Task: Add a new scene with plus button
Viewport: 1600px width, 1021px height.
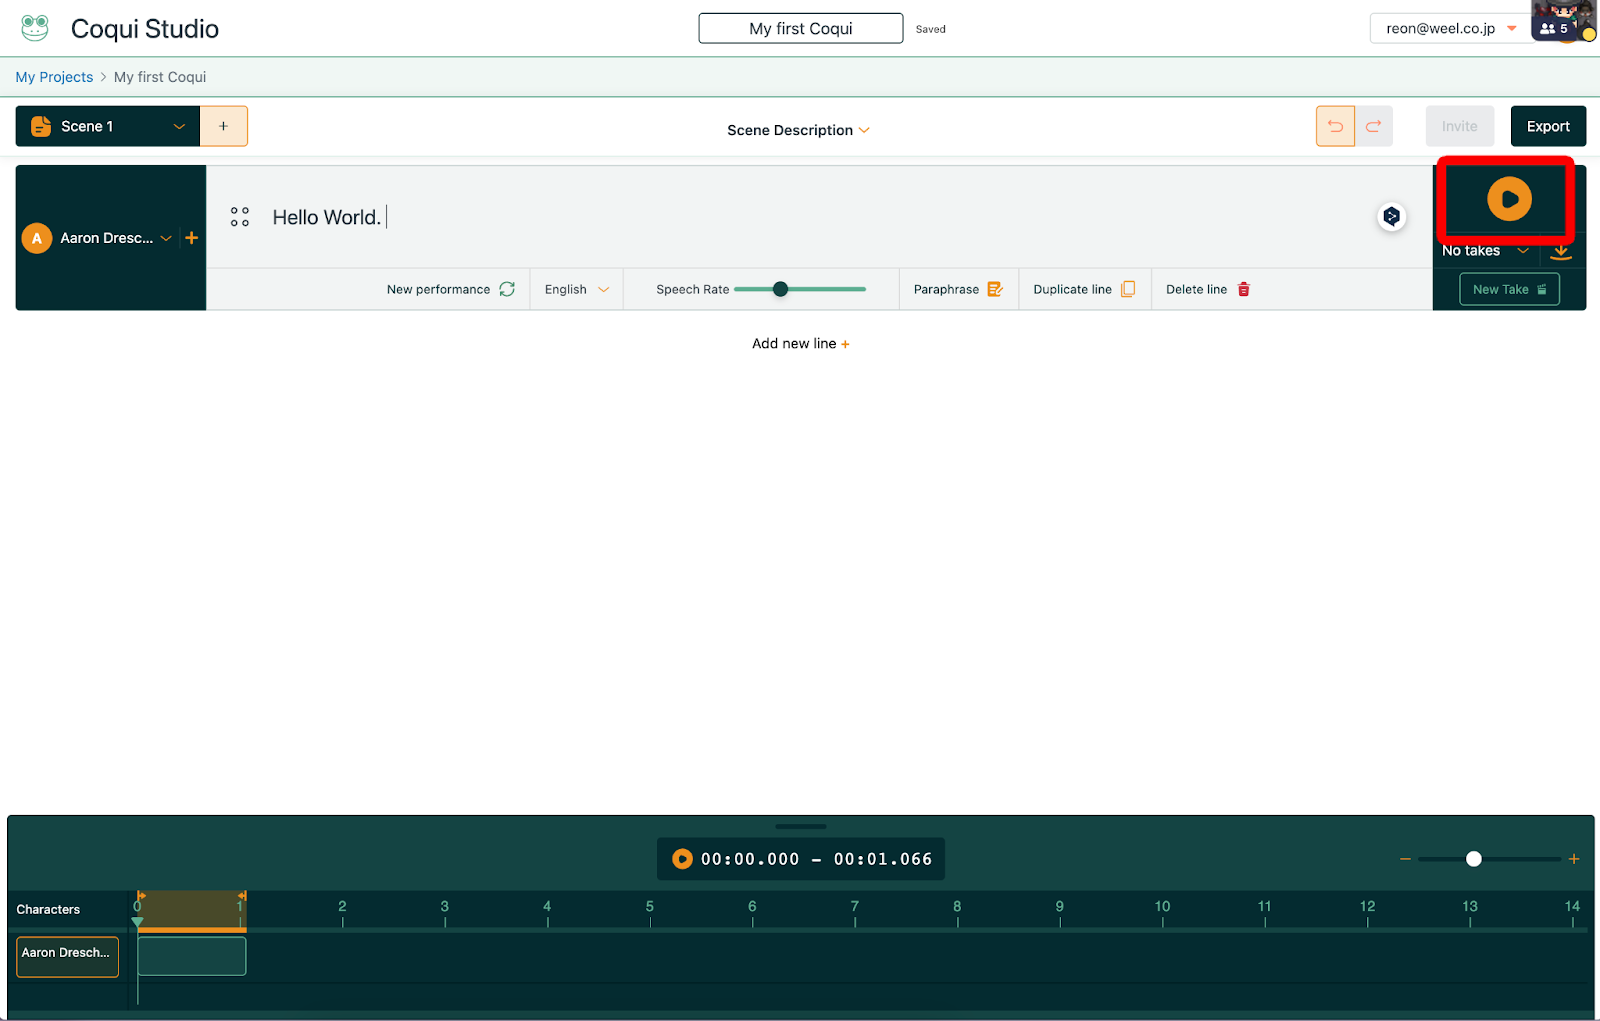Action: [224, 126]
